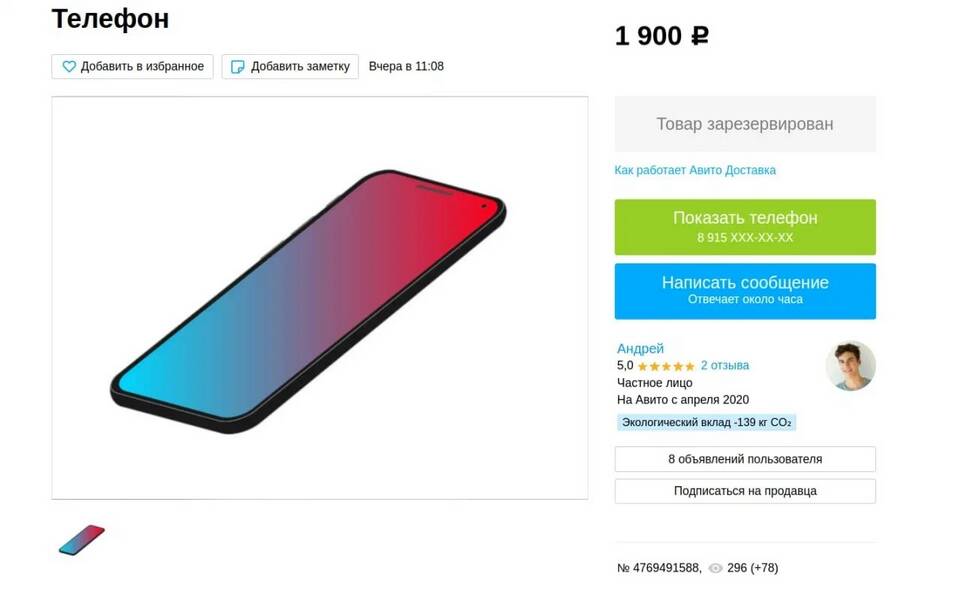Click Подписаться на продавца button

pyautogui.click(x=745, y=491)
